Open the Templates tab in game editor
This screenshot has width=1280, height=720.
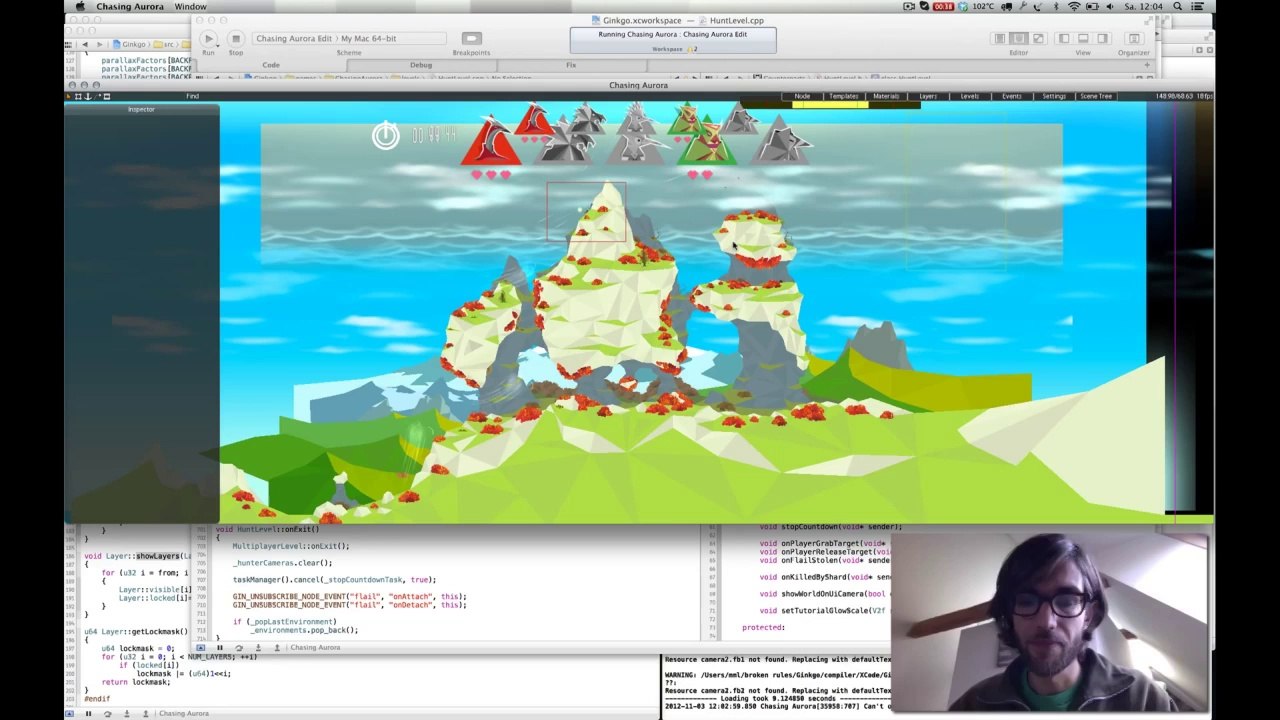[843, 96]
